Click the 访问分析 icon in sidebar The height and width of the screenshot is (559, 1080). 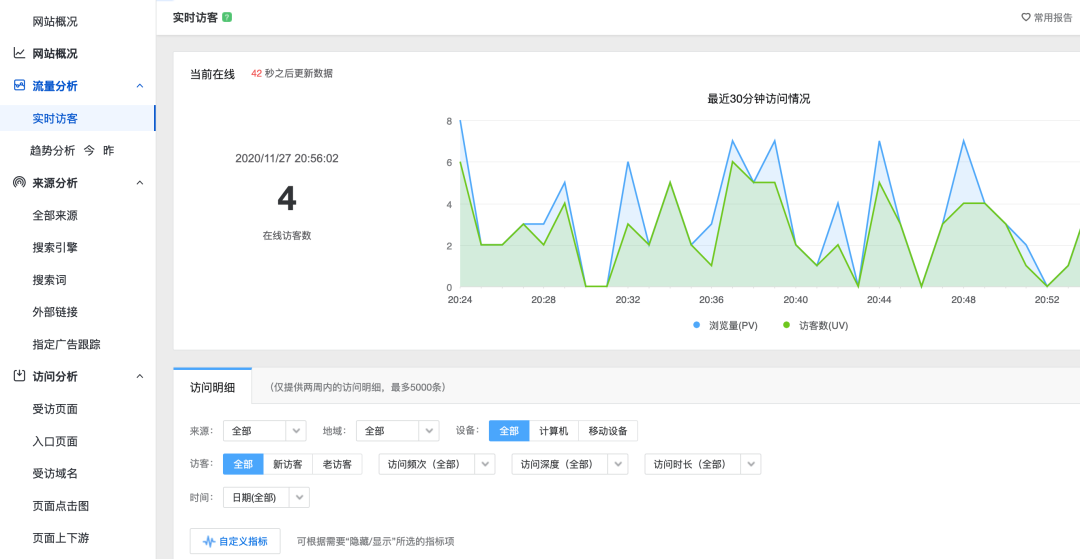[19, 376]
